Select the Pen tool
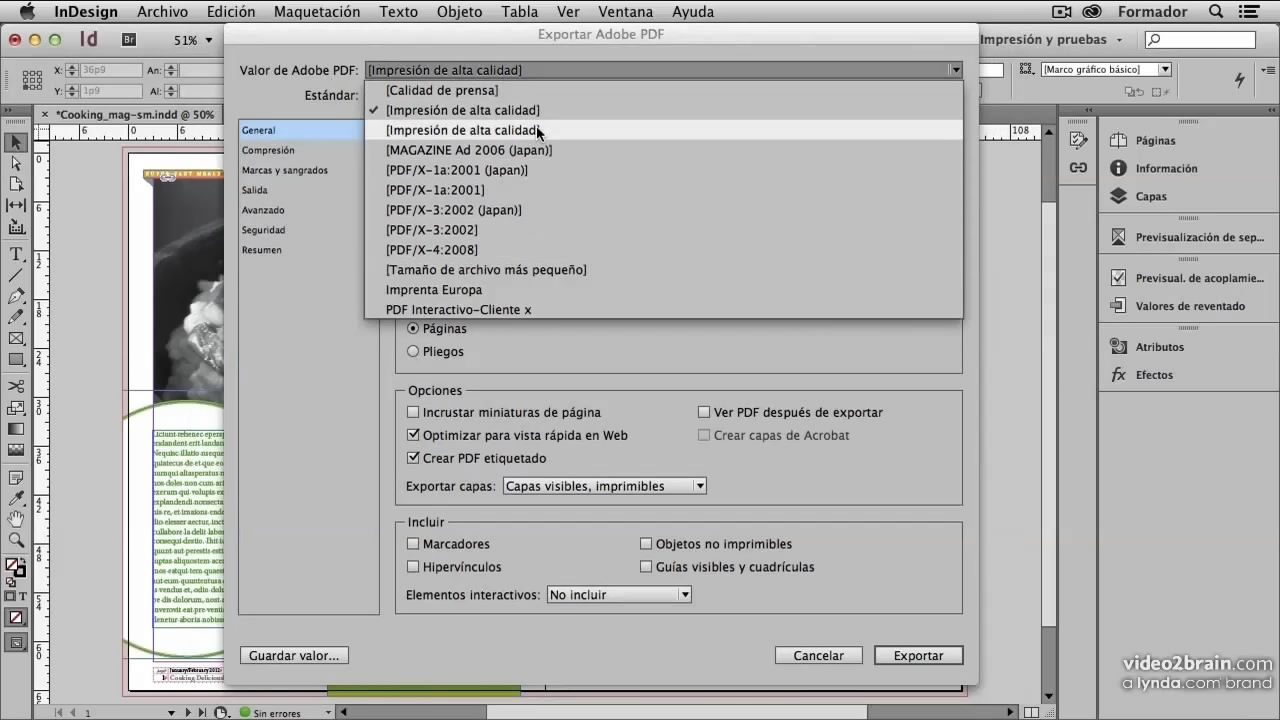This screenshot has height=720, width=1280. coord(16,296)
